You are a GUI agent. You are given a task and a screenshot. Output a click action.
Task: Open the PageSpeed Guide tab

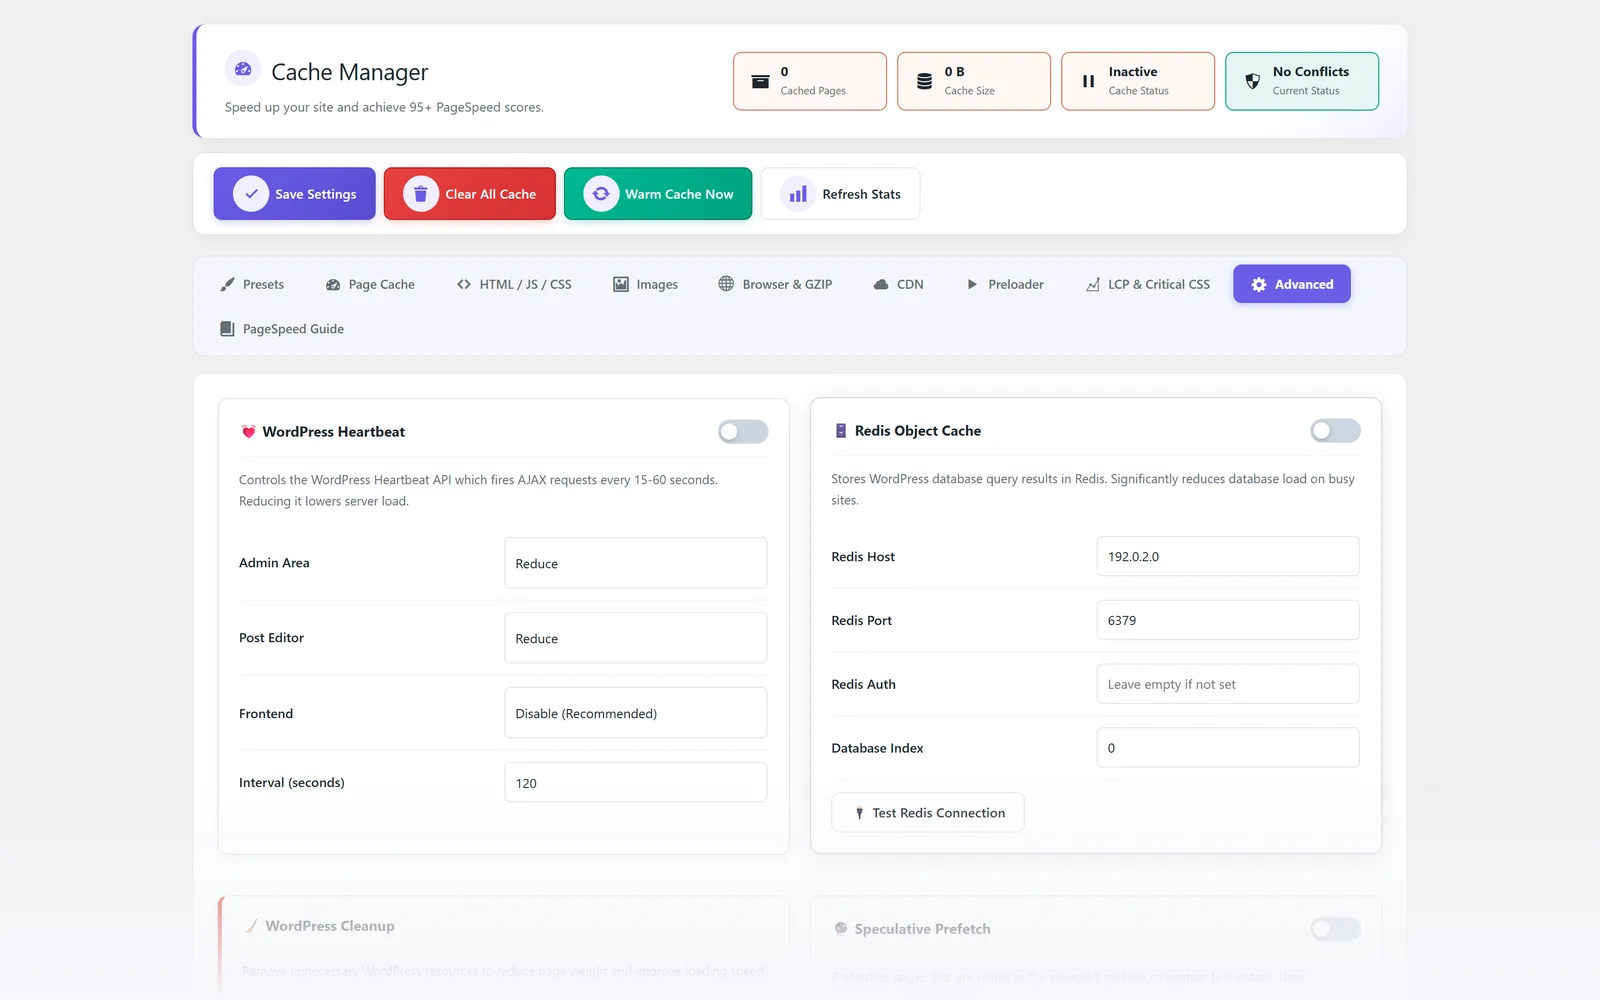282,329
